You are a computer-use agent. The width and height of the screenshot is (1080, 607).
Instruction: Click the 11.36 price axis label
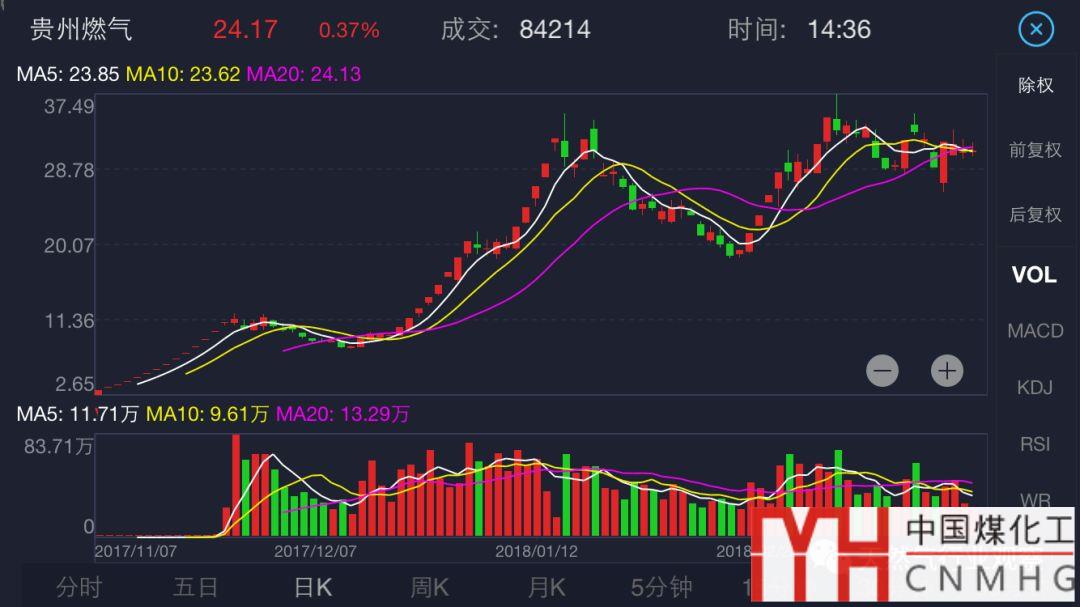(69, 320)
